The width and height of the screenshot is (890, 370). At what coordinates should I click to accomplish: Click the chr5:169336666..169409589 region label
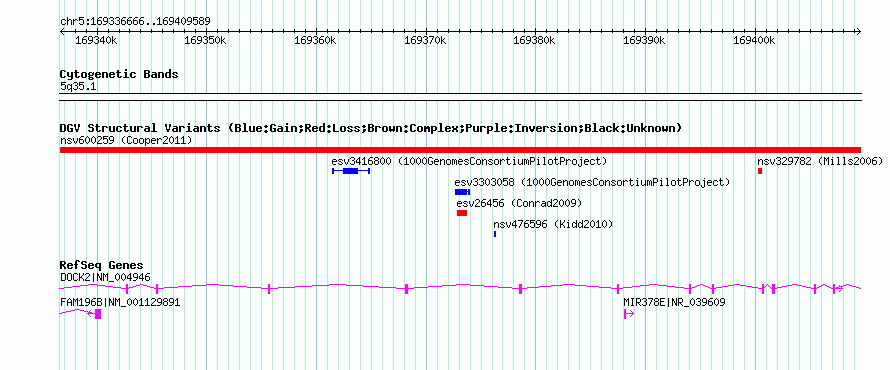pyautogui.click(x=135, y=22)
